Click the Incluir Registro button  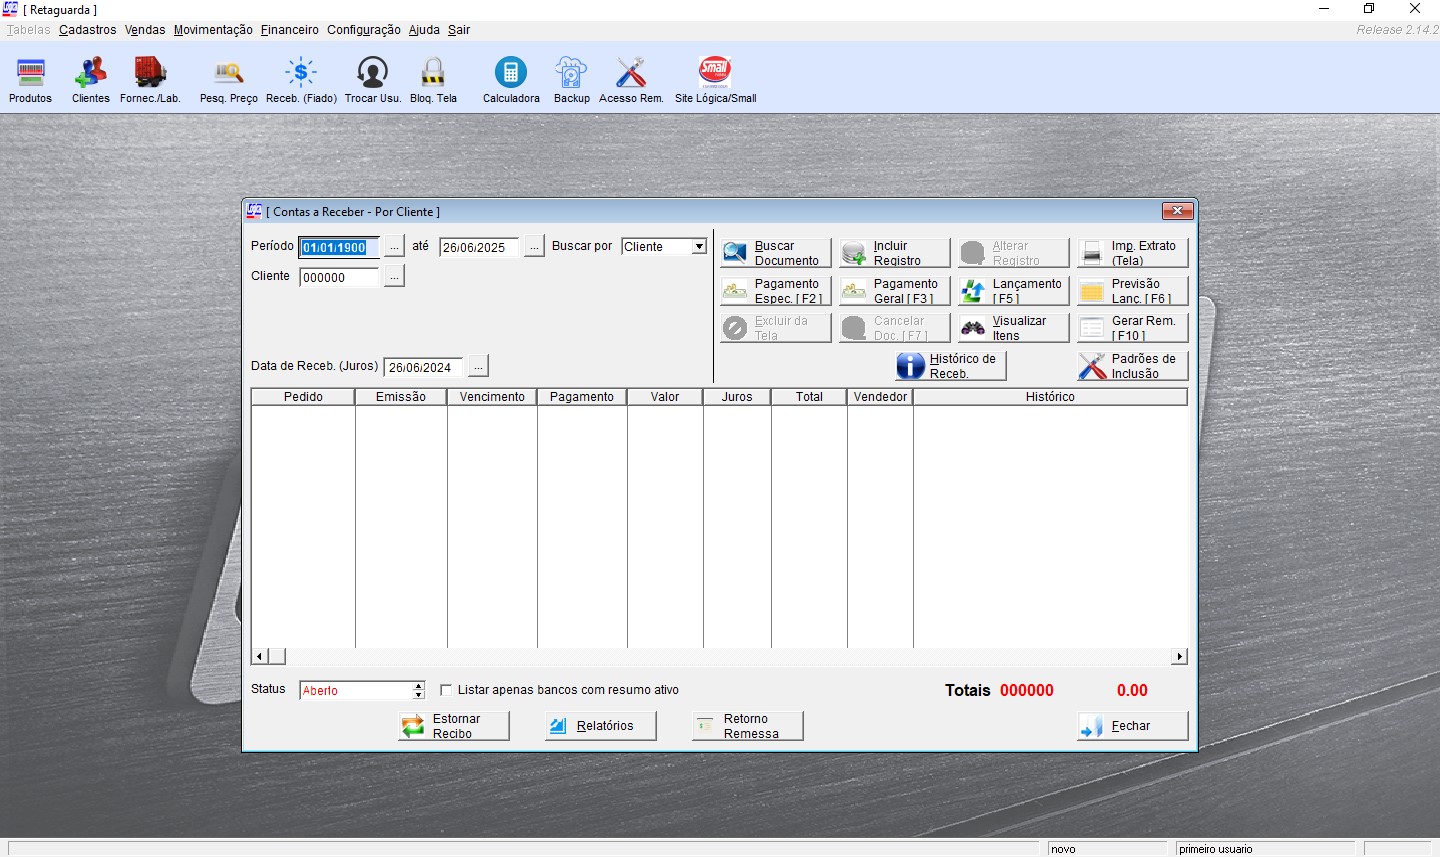pyautogui.click(x=895, y=253)
